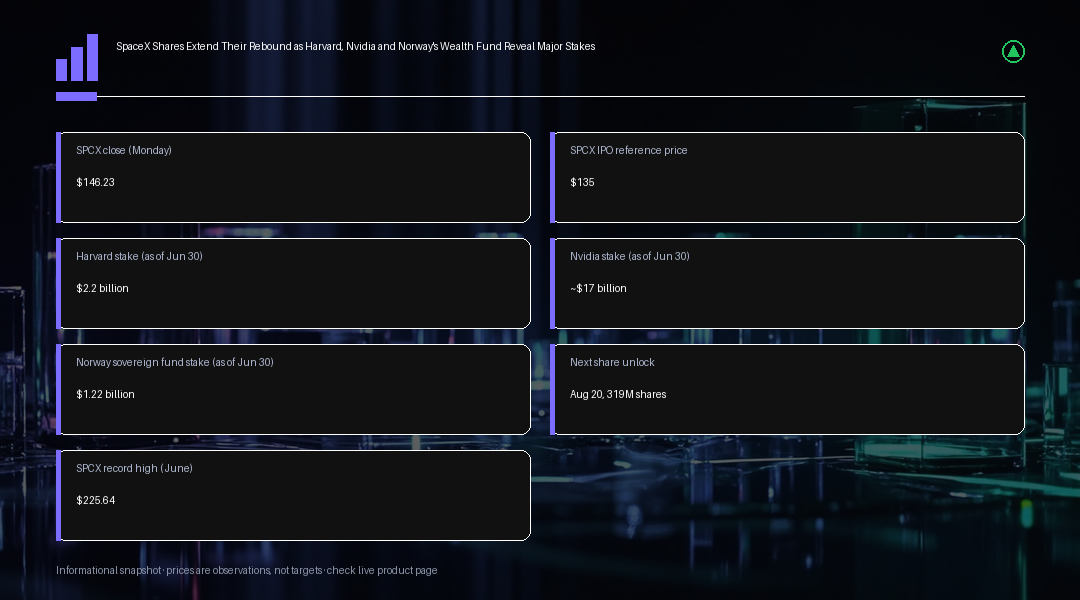
Task: Click the $225.64 record high value
Action: pos(96,501)
